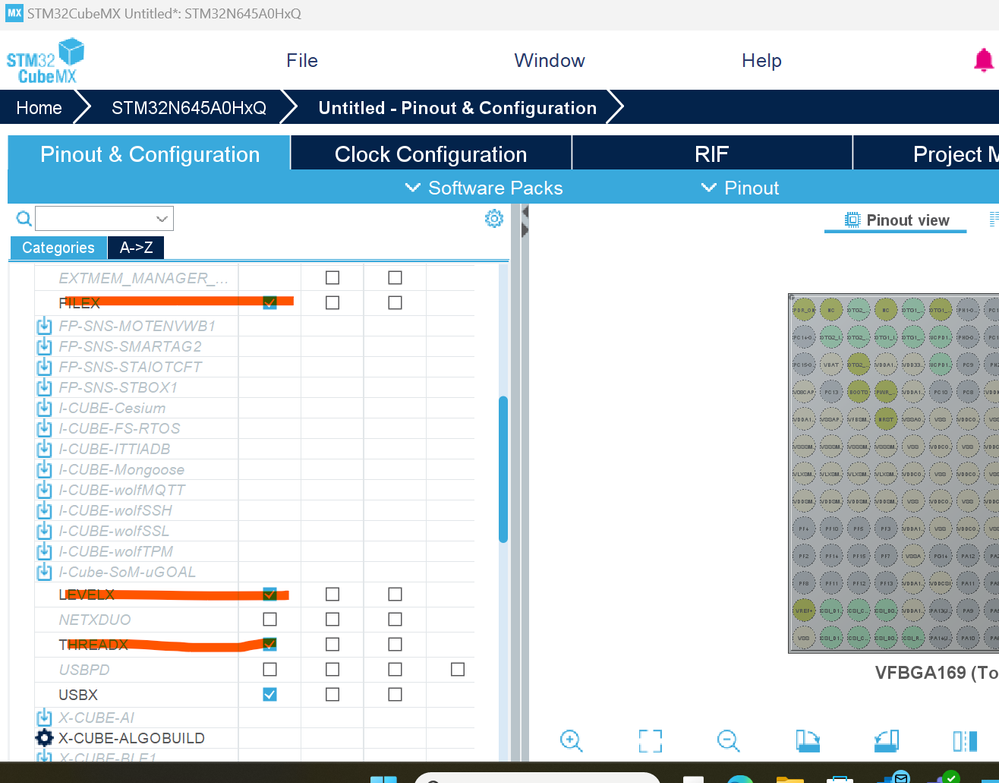Switch to the A->Z listing tab
Screen dimensions: 999x783
pos(136,247)
